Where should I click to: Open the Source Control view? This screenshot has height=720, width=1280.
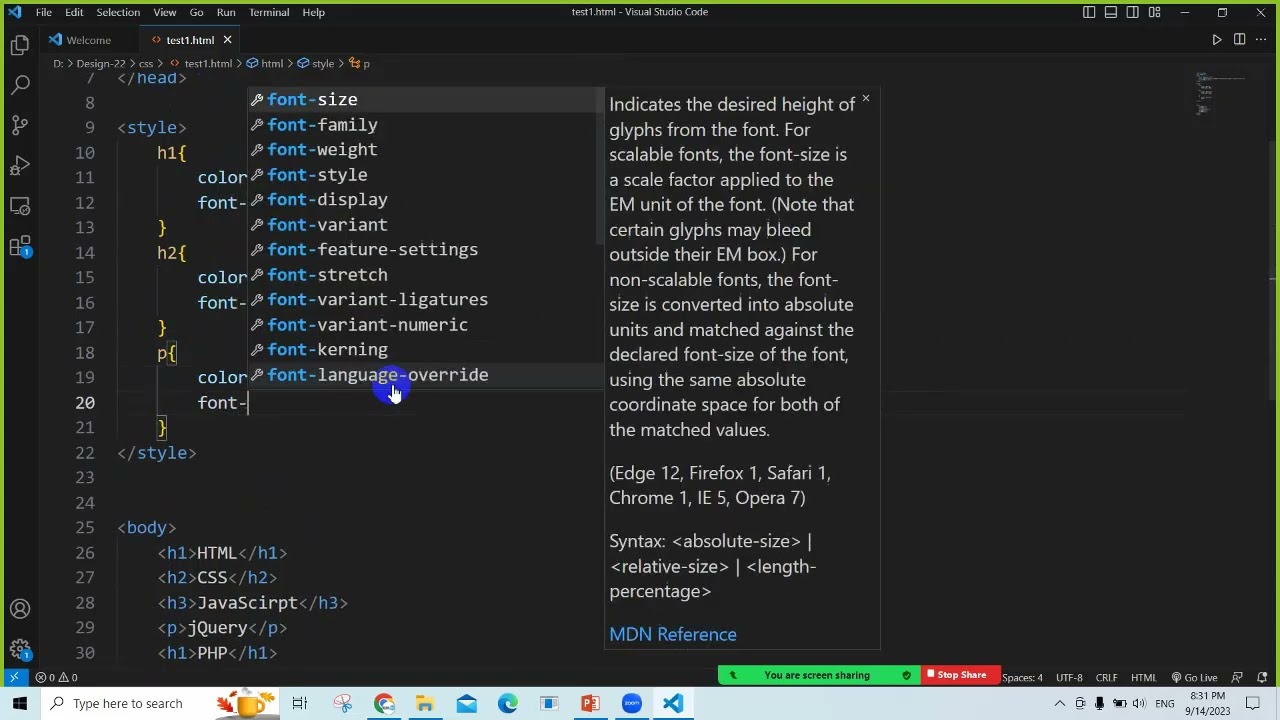pyautogui.click(x=20, y=125)
